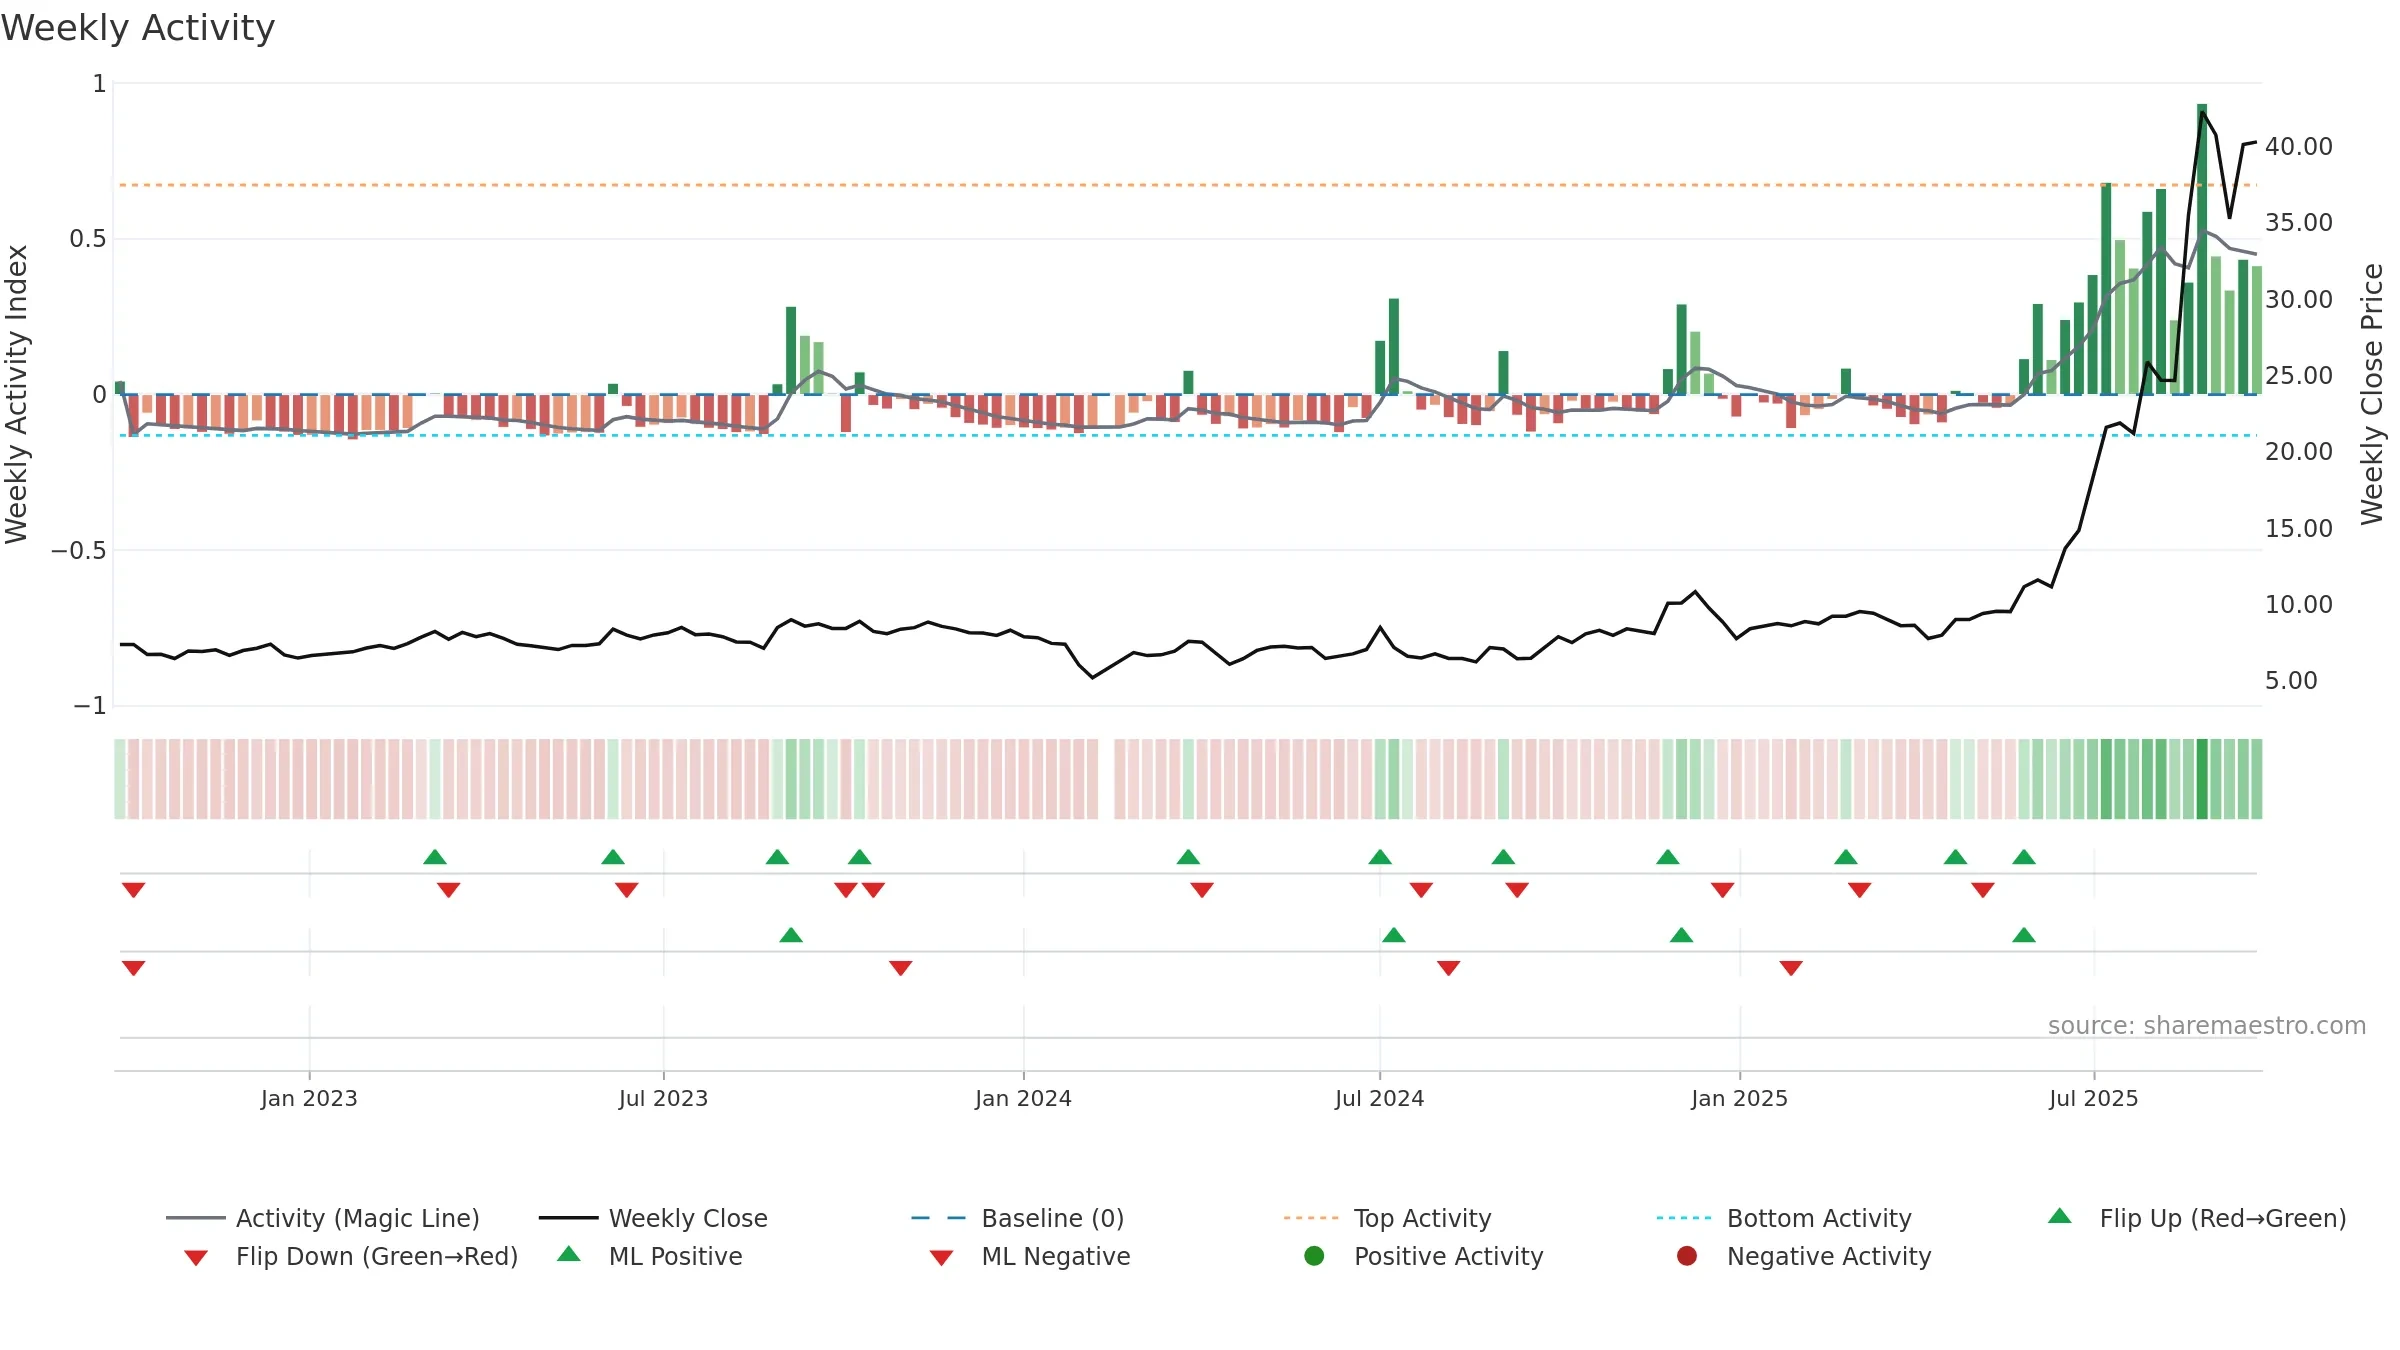Click the last red ML negative marker after Jan 2025
The image size is (2400, 1350).
[x=1791, y=968]
